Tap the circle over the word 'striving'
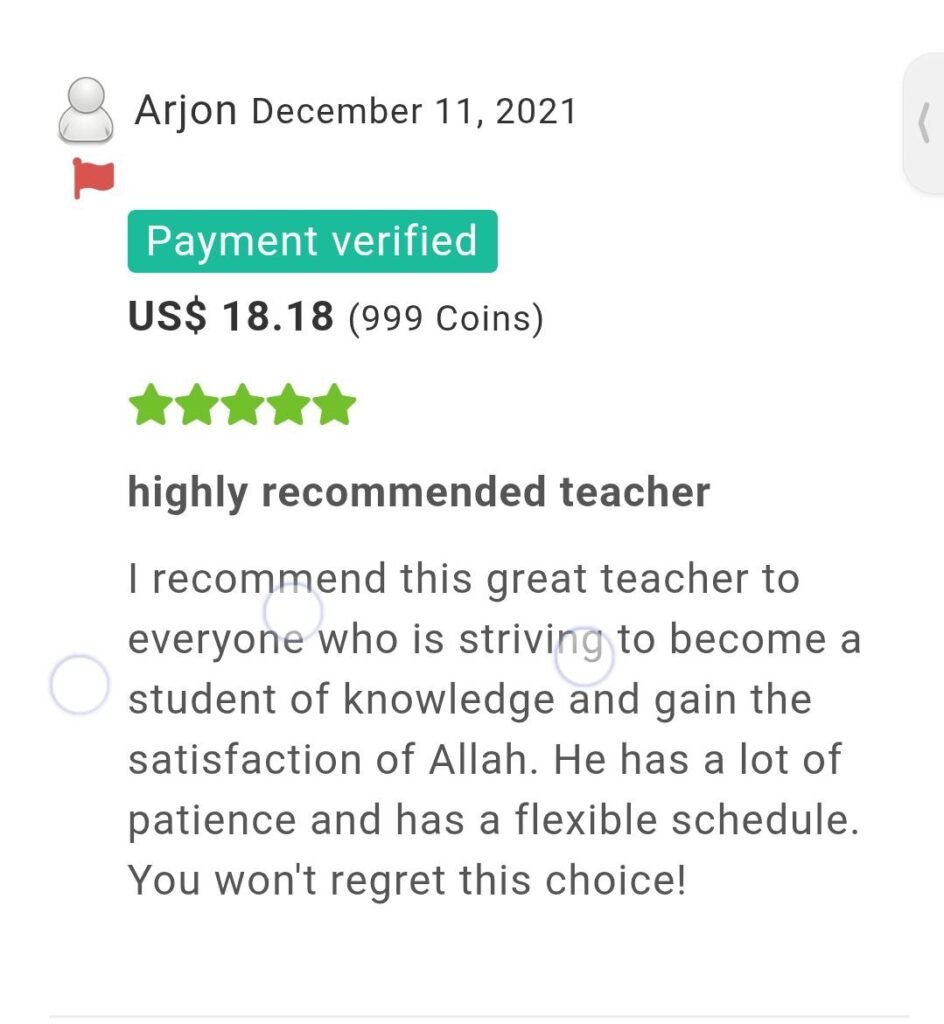Screen dimensions: 944x1024 tap(584, 656)
